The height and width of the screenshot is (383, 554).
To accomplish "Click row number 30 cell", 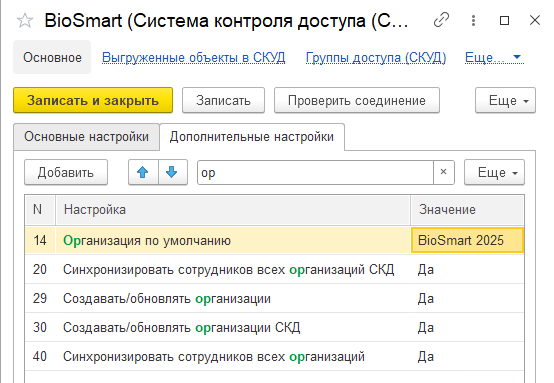I will tap(40, 327).
